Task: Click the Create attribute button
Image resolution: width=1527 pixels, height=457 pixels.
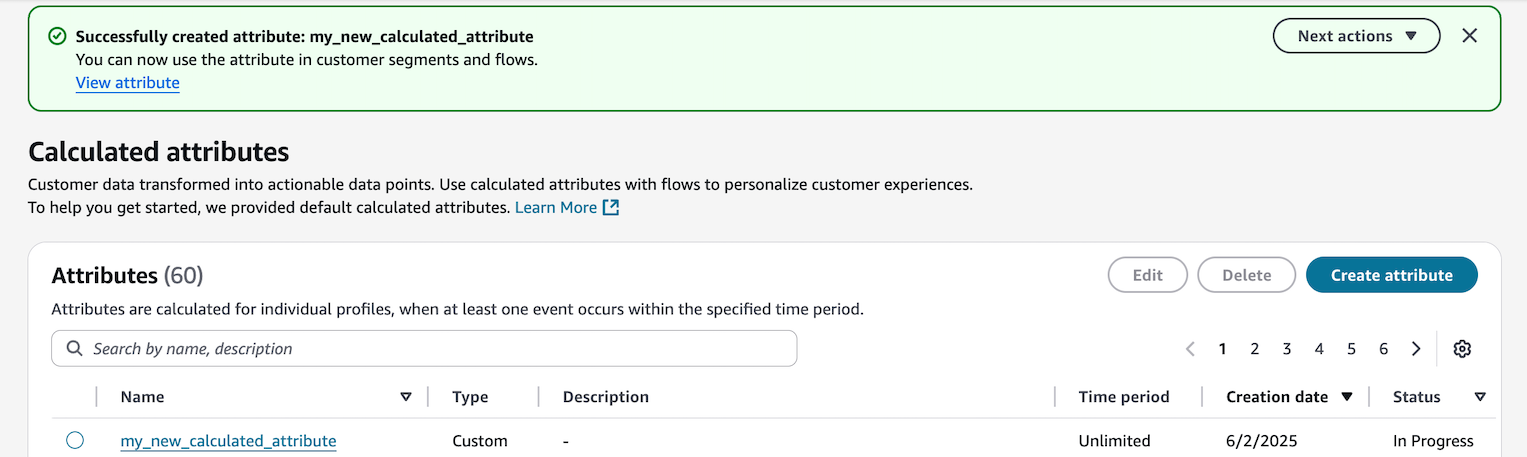Action: point(1391,275)
